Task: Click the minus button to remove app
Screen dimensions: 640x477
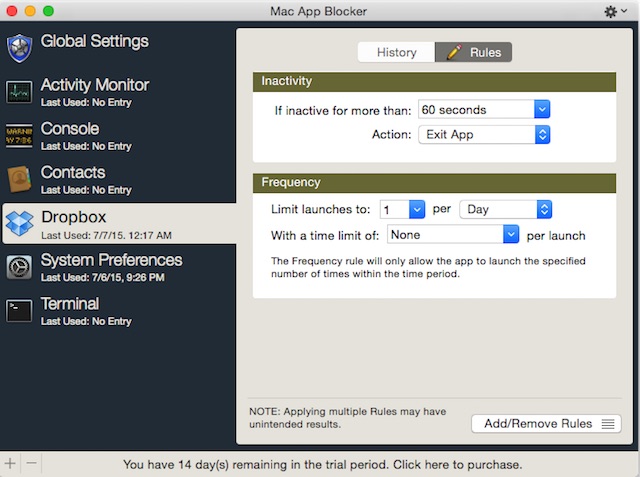Action: click(x=31, y=464)
